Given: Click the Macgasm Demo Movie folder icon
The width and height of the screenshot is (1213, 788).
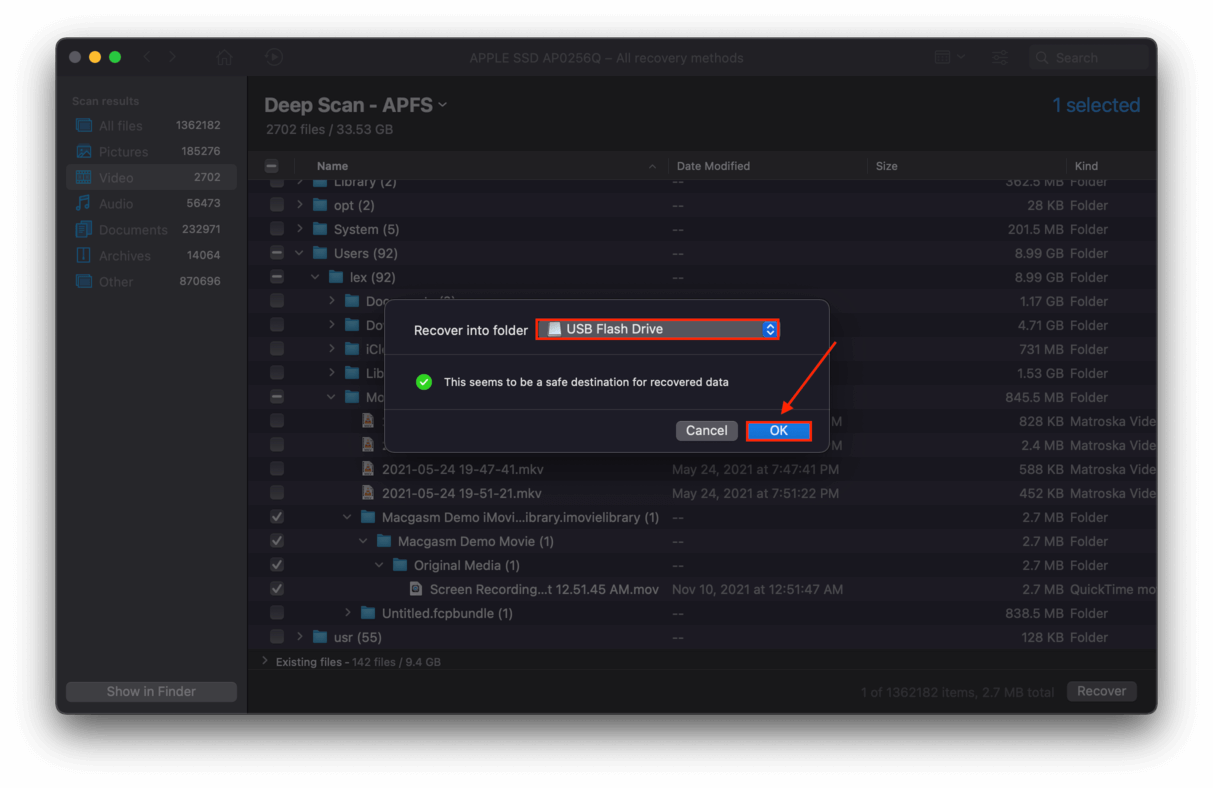Looking at the screenshot, I should pos(384,541).
